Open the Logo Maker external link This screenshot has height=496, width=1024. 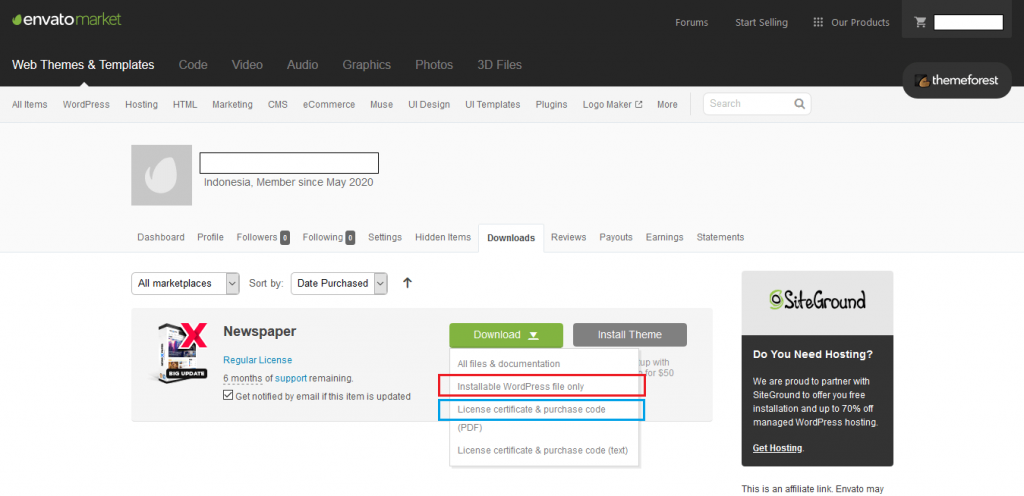[613, 104]
